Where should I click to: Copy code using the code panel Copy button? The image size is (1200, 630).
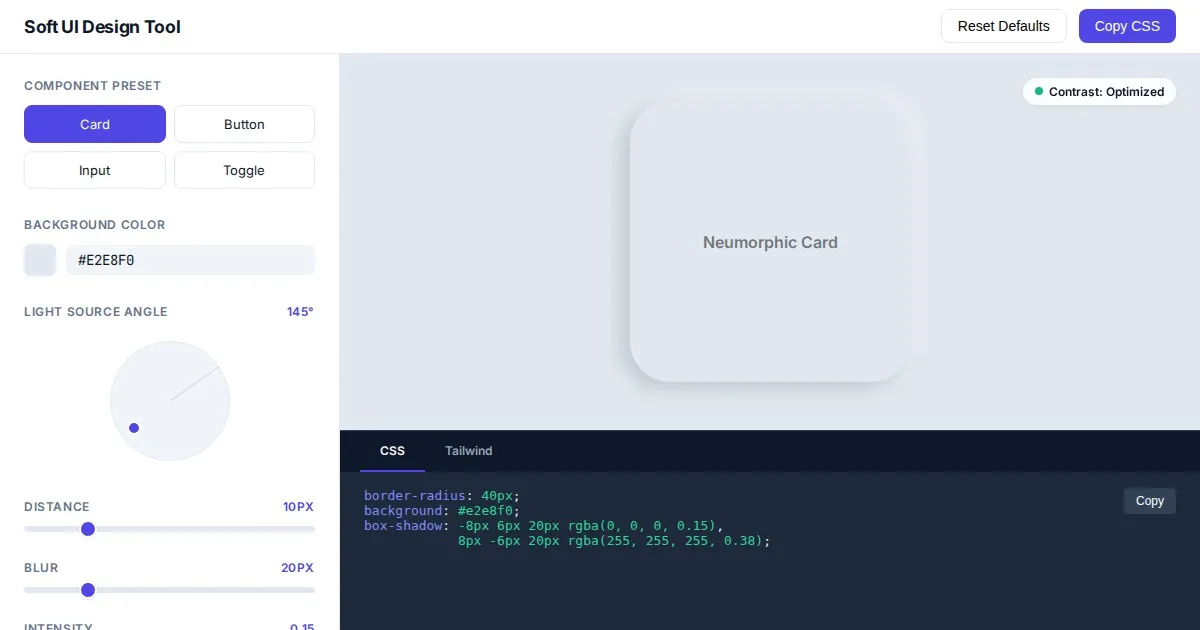click(1149, 501)
